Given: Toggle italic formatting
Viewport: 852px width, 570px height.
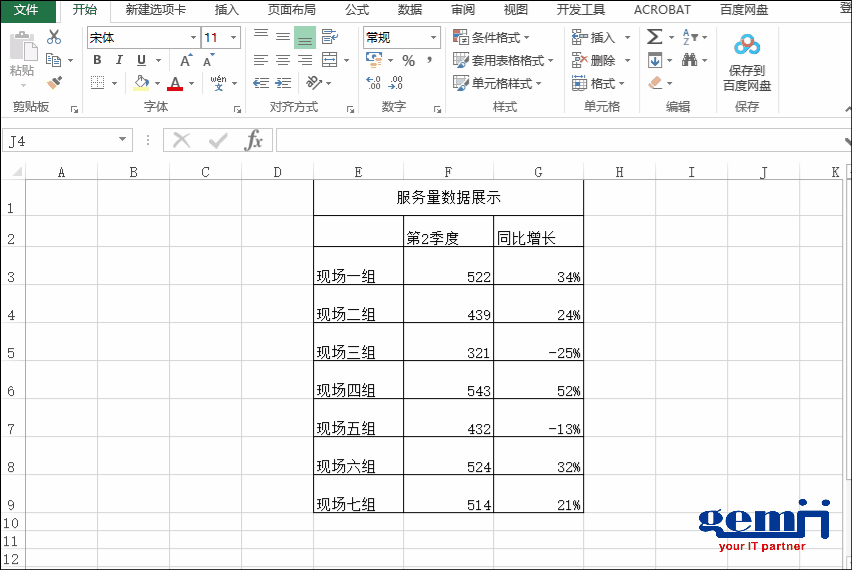Looking at the screenshot, I should click(x=119, y=61).
